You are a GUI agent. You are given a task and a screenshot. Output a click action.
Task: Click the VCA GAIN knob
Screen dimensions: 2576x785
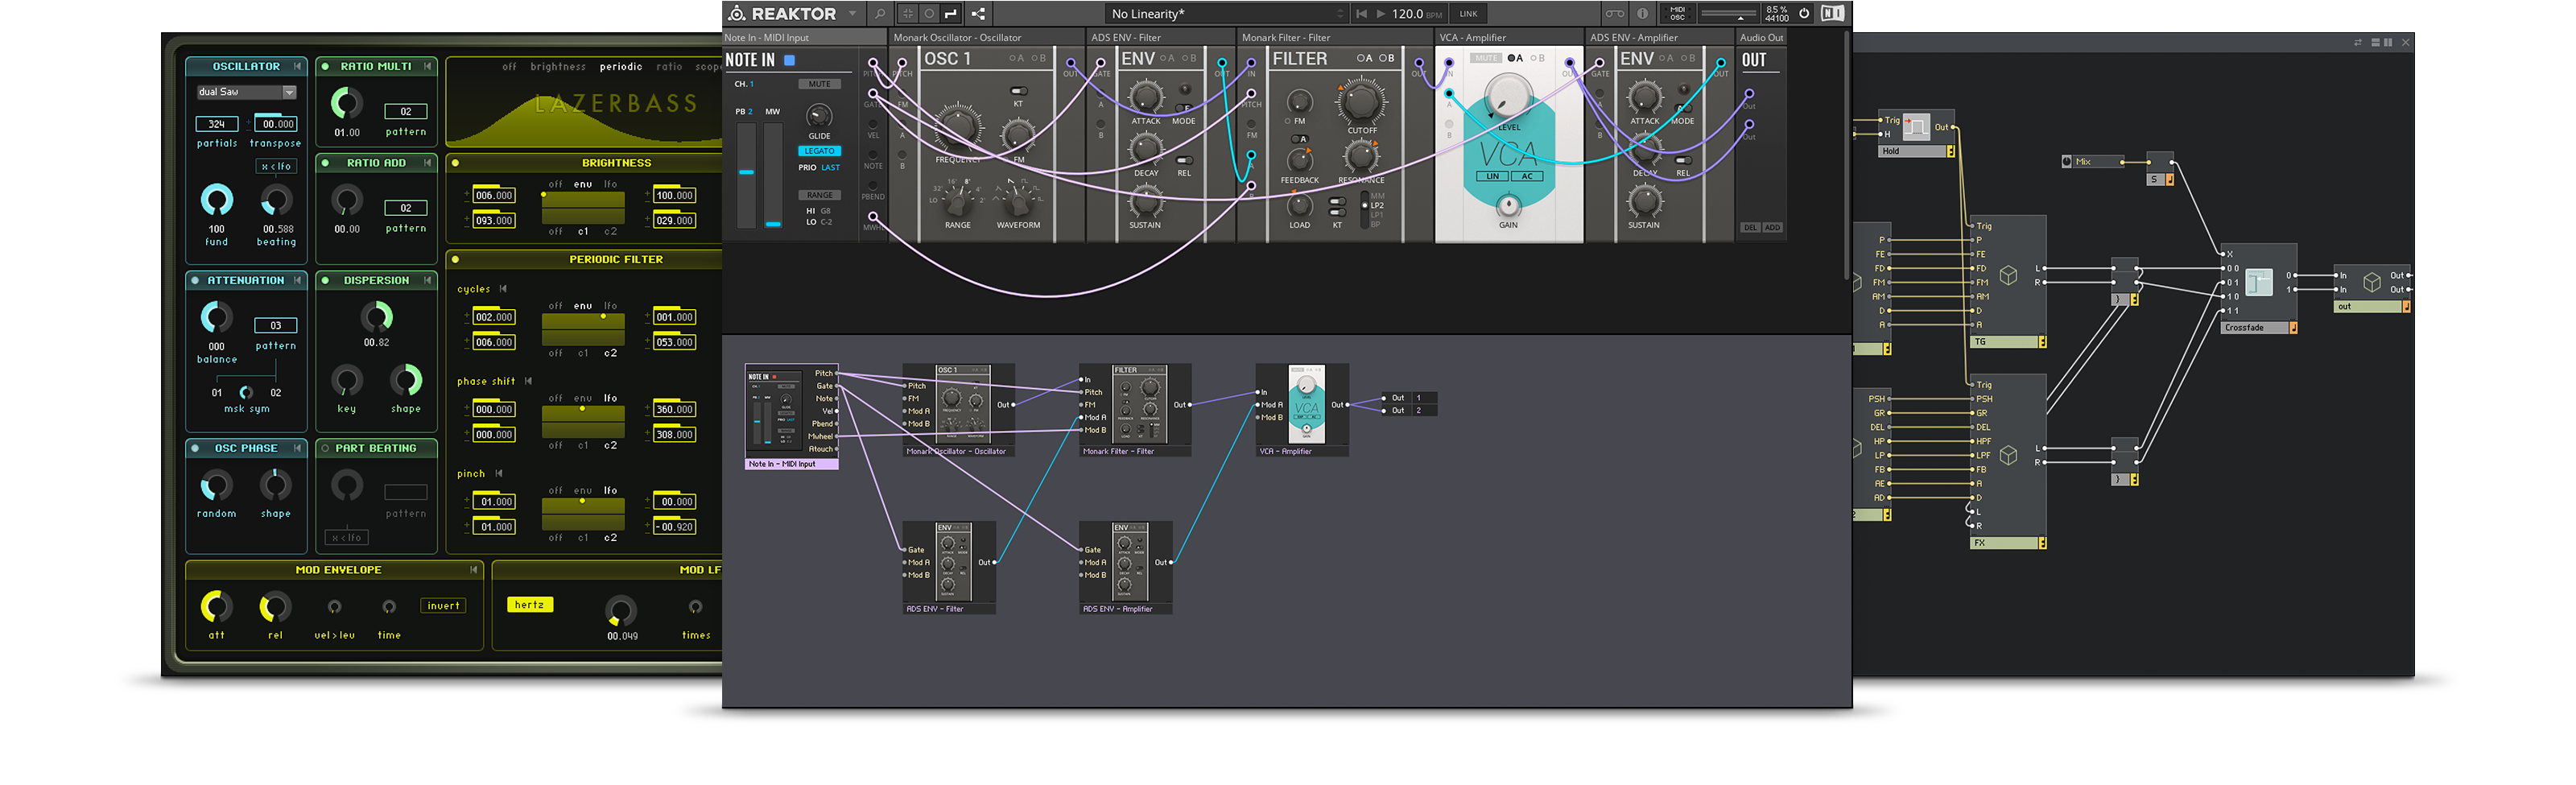1508,206
